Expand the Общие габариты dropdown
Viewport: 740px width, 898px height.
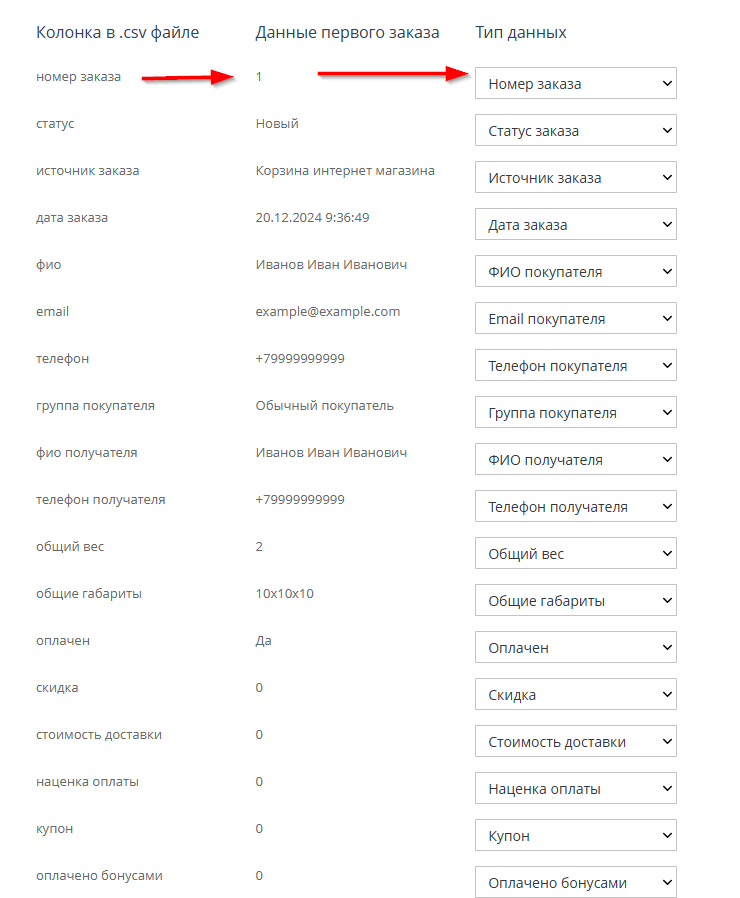pos(575,601)
